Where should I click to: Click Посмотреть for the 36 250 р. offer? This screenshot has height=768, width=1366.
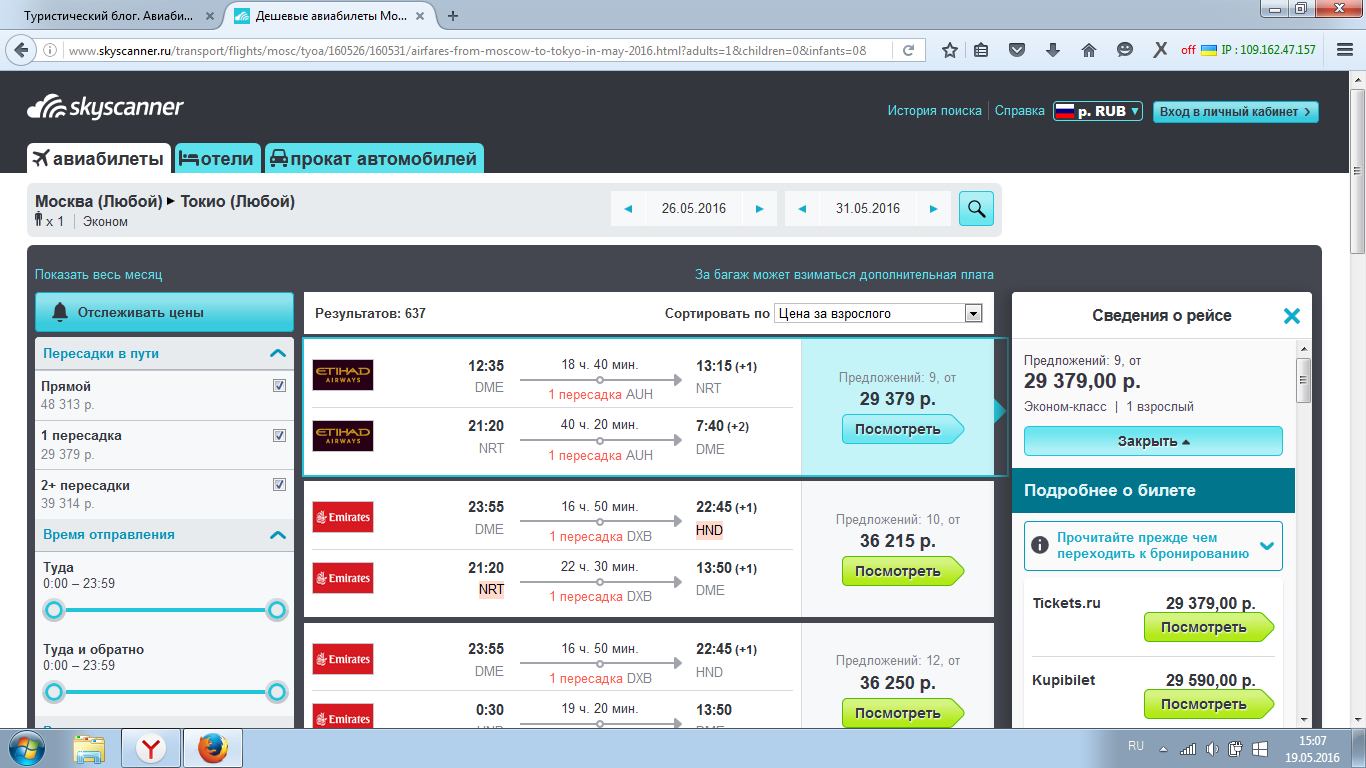902,714
